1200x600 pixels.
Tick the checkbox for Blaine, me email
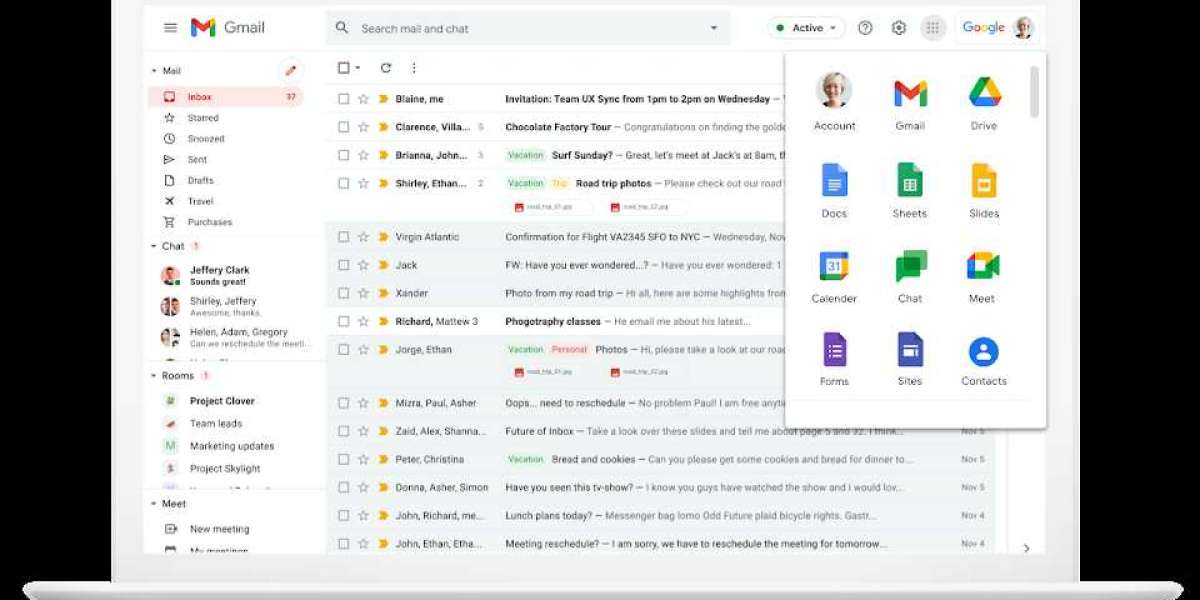pos(343,99)
